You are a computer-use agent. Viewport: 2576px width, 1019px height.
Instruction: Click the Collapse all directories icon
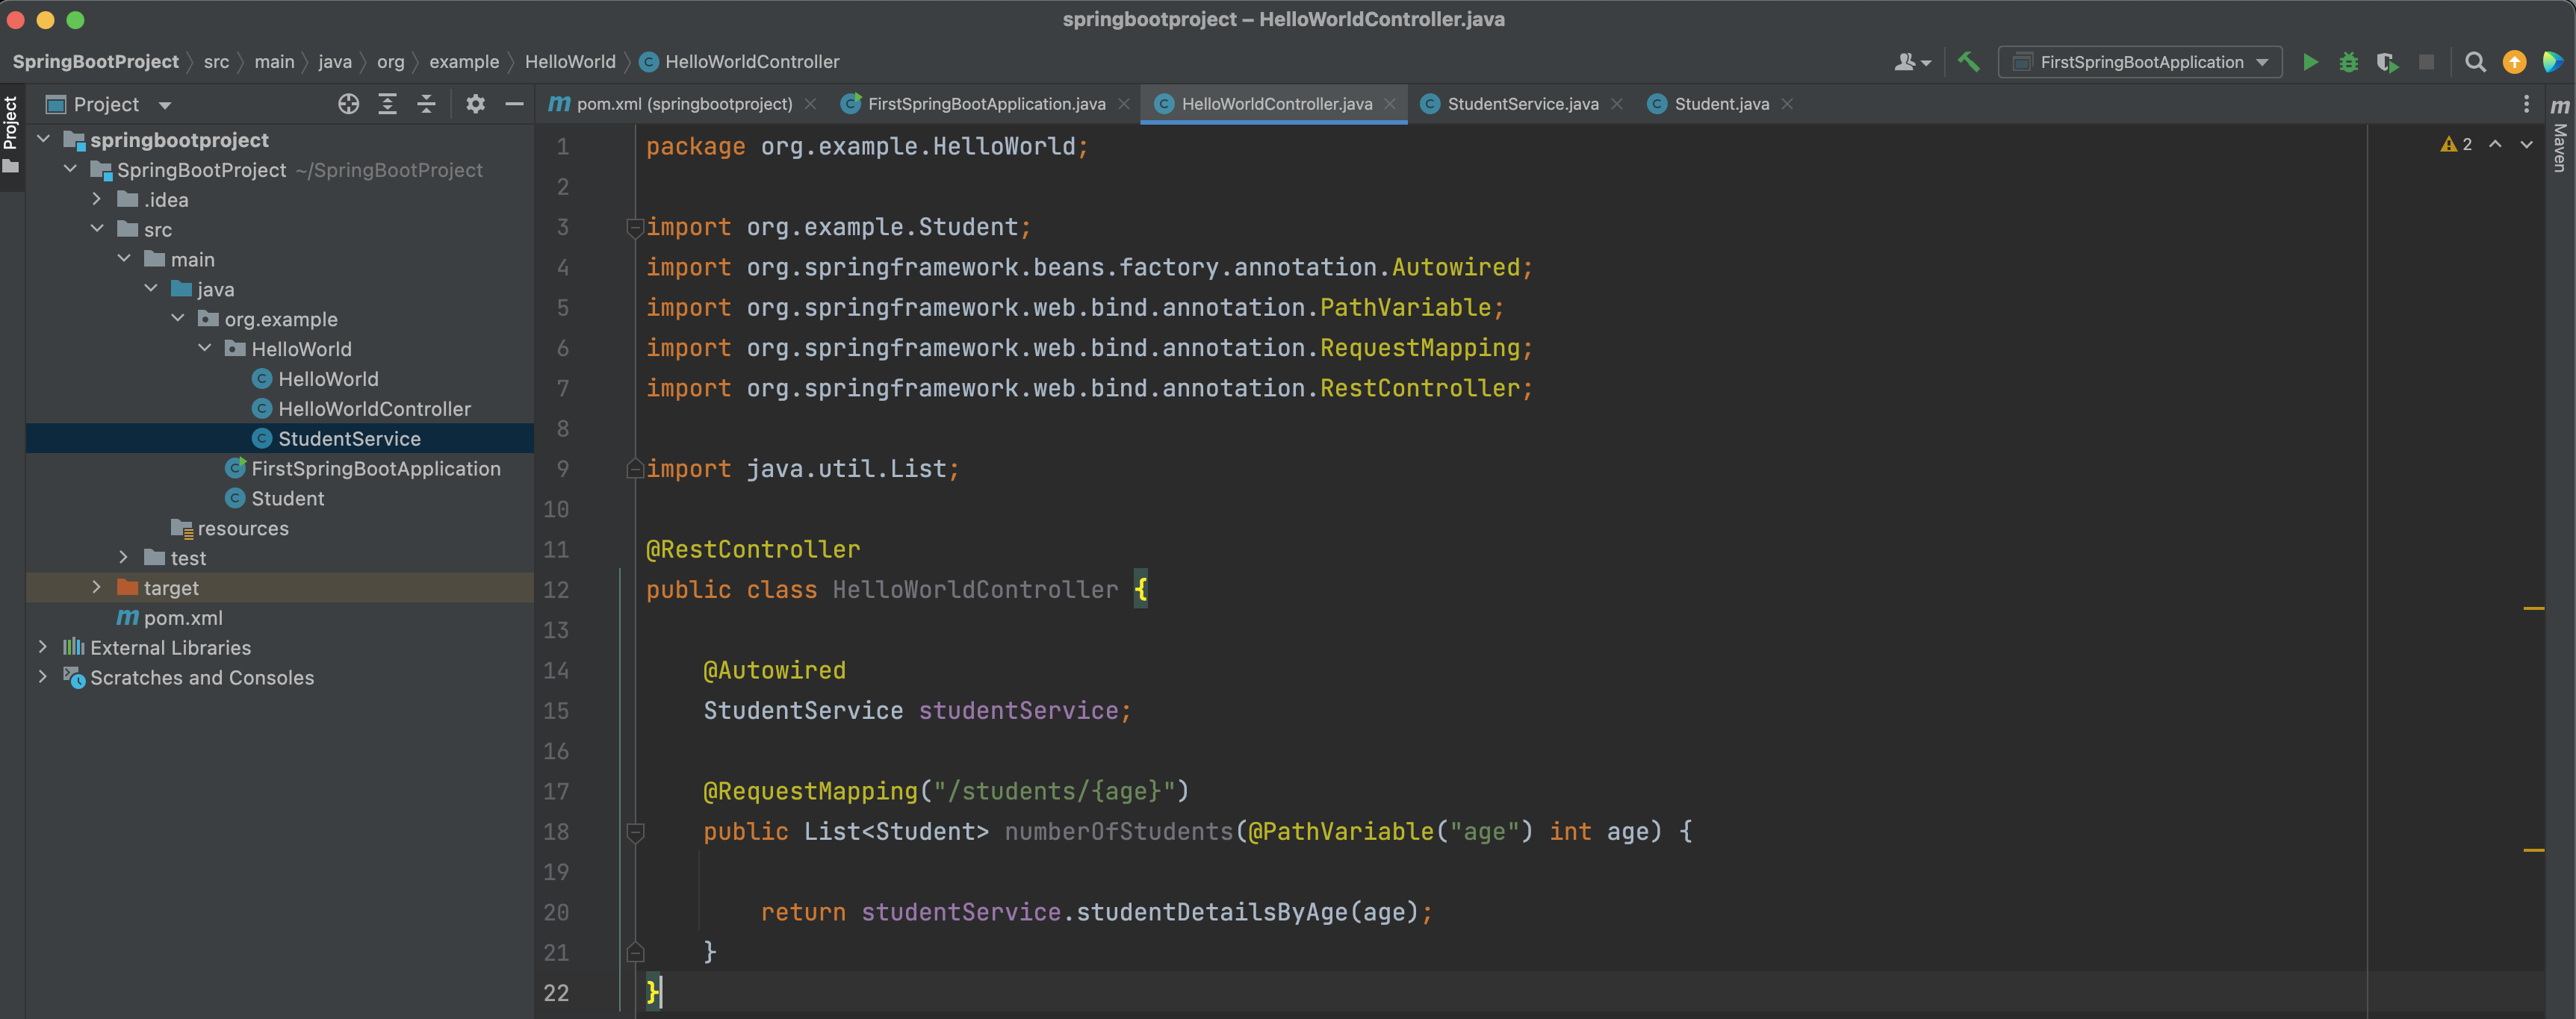pos(424,103)
